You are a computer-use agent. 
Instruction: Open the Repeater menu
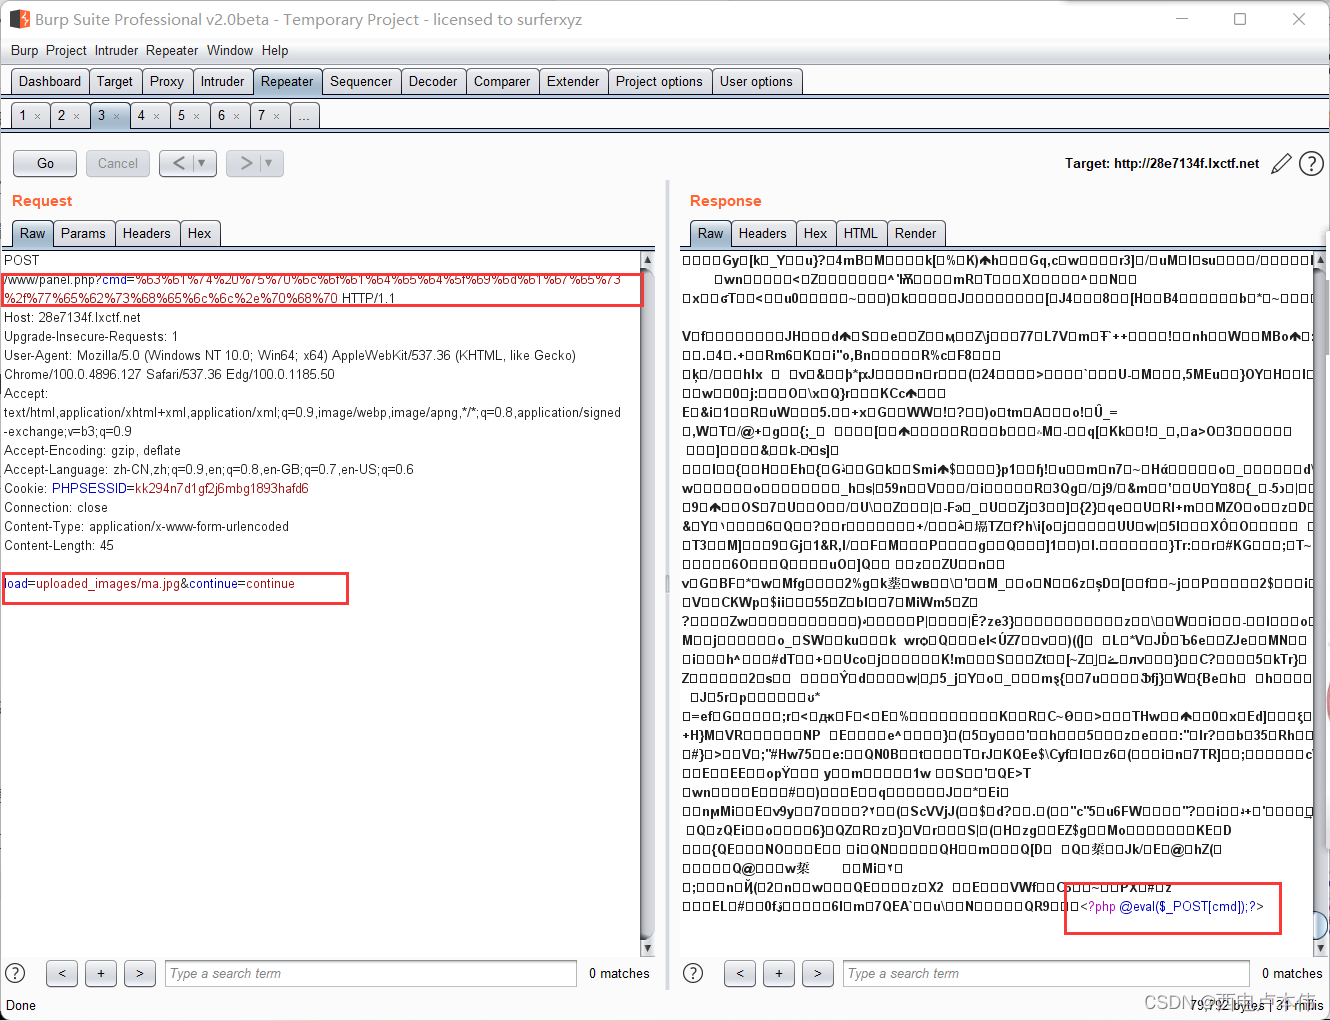(172, 50)
